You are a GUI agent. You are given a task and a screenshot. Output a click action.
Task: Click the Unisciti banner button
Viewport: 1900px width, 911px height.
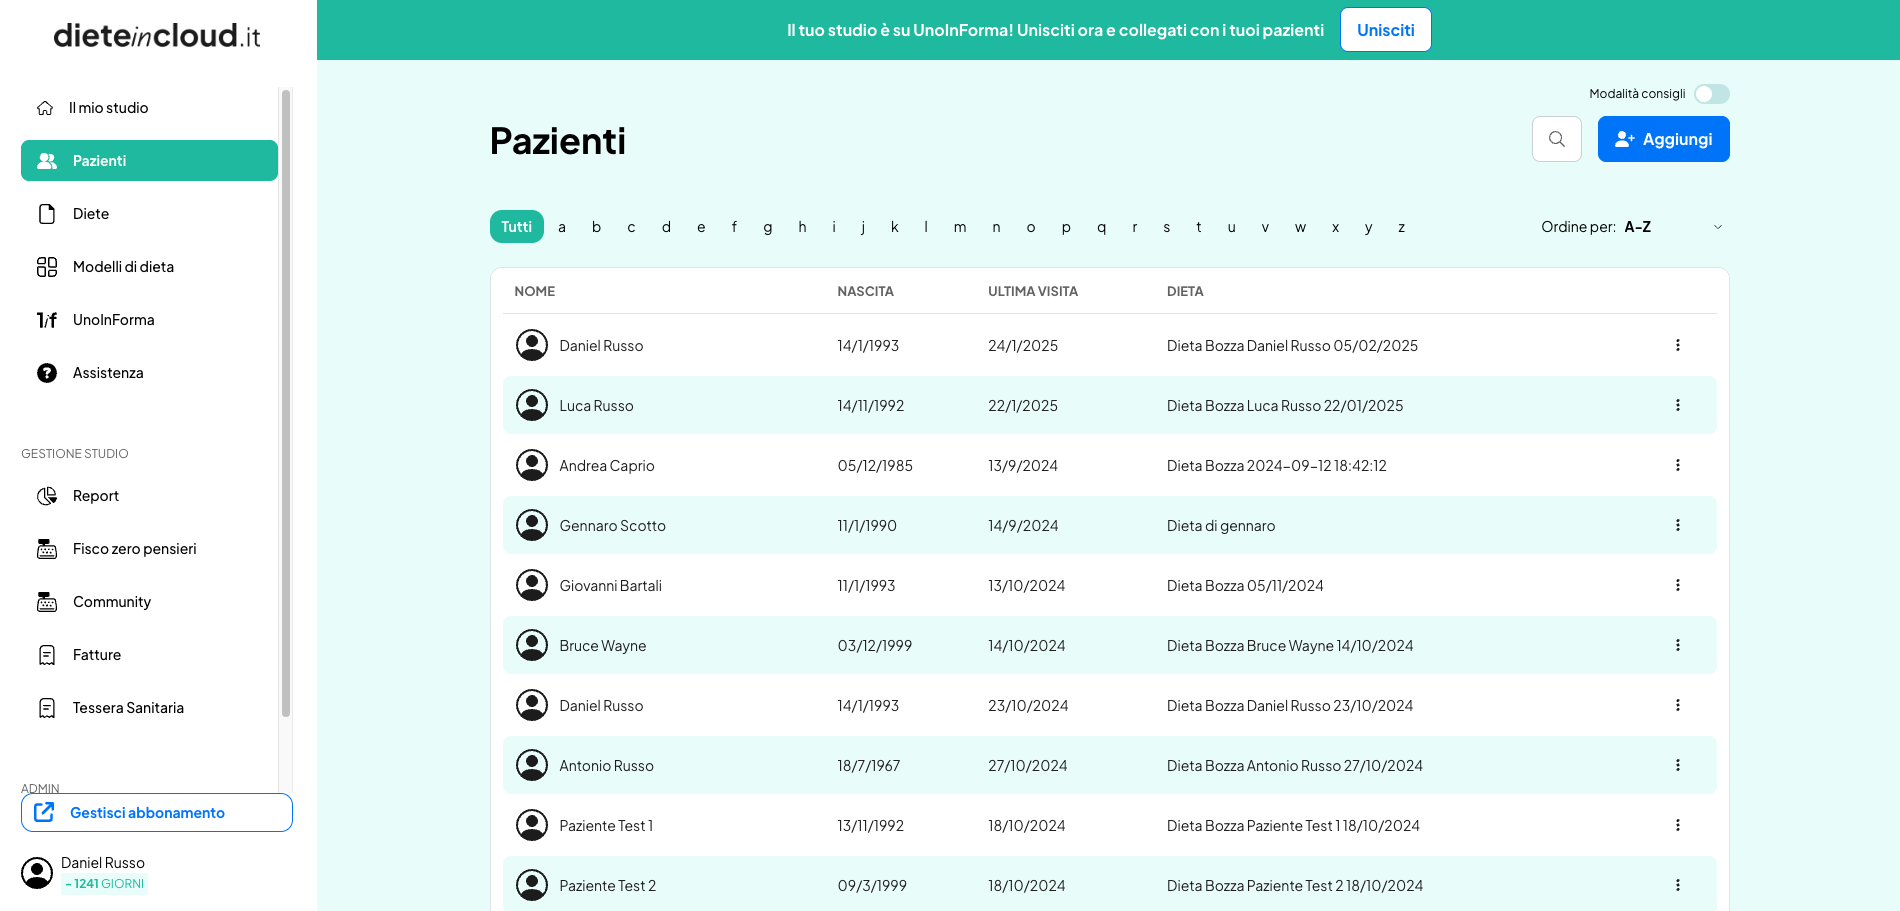click(x=1385, y=30)
